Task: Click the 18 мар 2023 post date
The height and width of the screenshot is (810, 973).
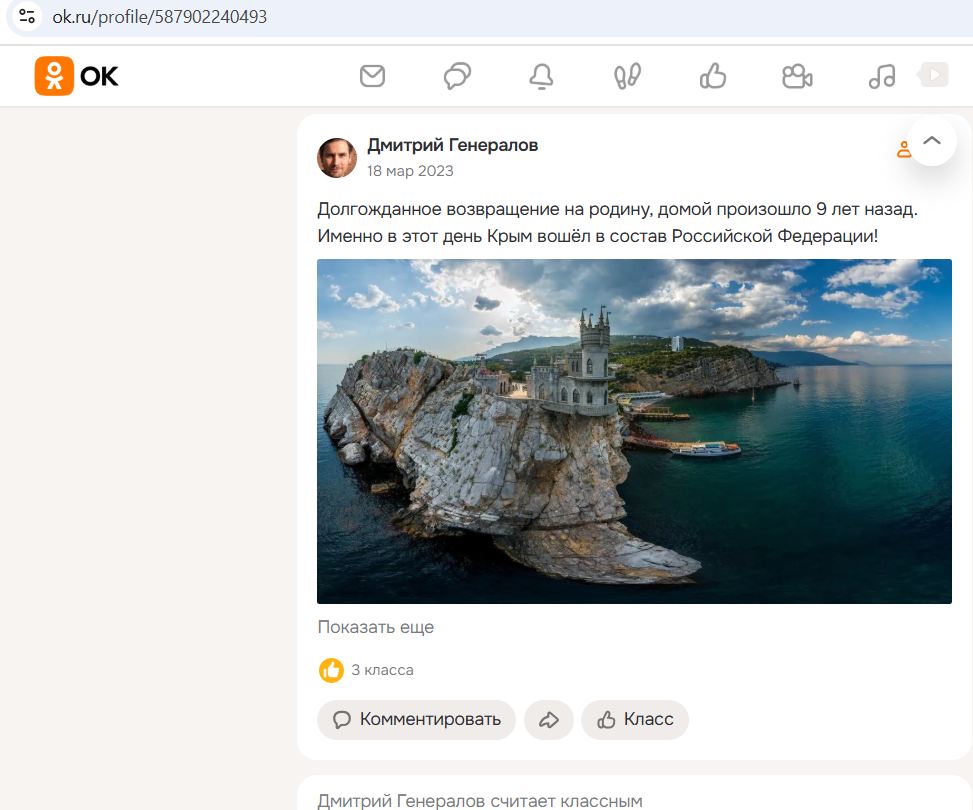Action: (410, 171)
